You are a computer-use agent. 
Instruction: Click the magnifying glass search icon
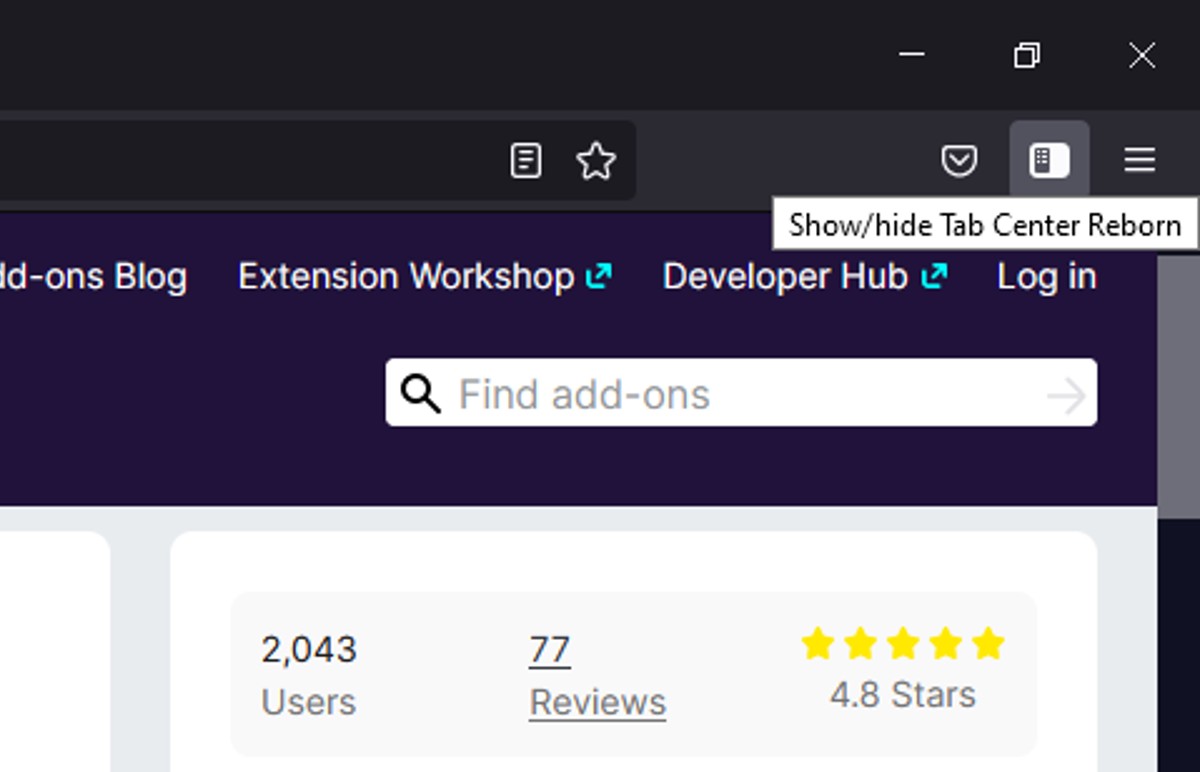coord(421,393)
